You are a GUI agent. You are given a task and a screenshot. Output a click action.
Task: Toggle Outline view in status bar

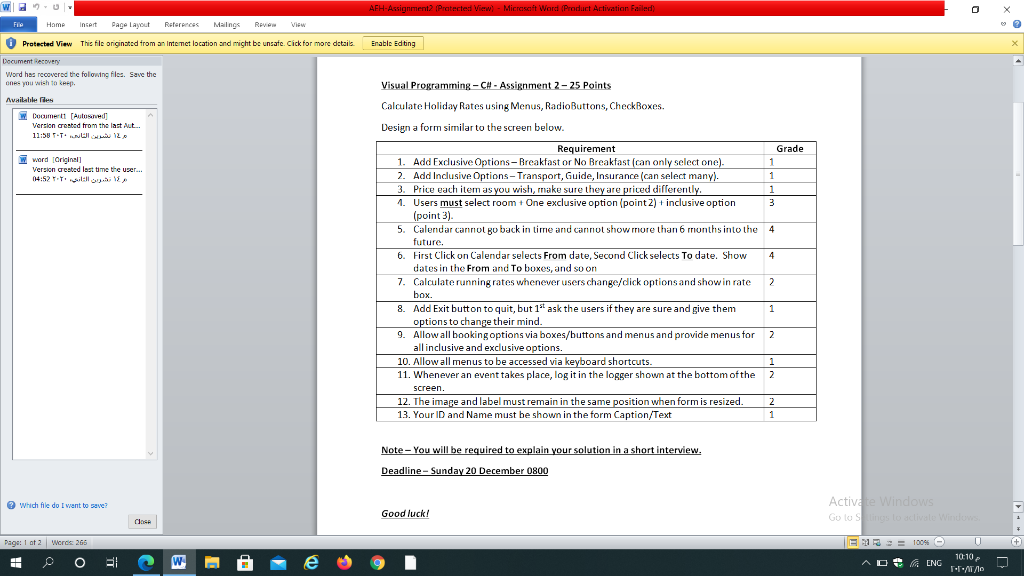[889, 542]
